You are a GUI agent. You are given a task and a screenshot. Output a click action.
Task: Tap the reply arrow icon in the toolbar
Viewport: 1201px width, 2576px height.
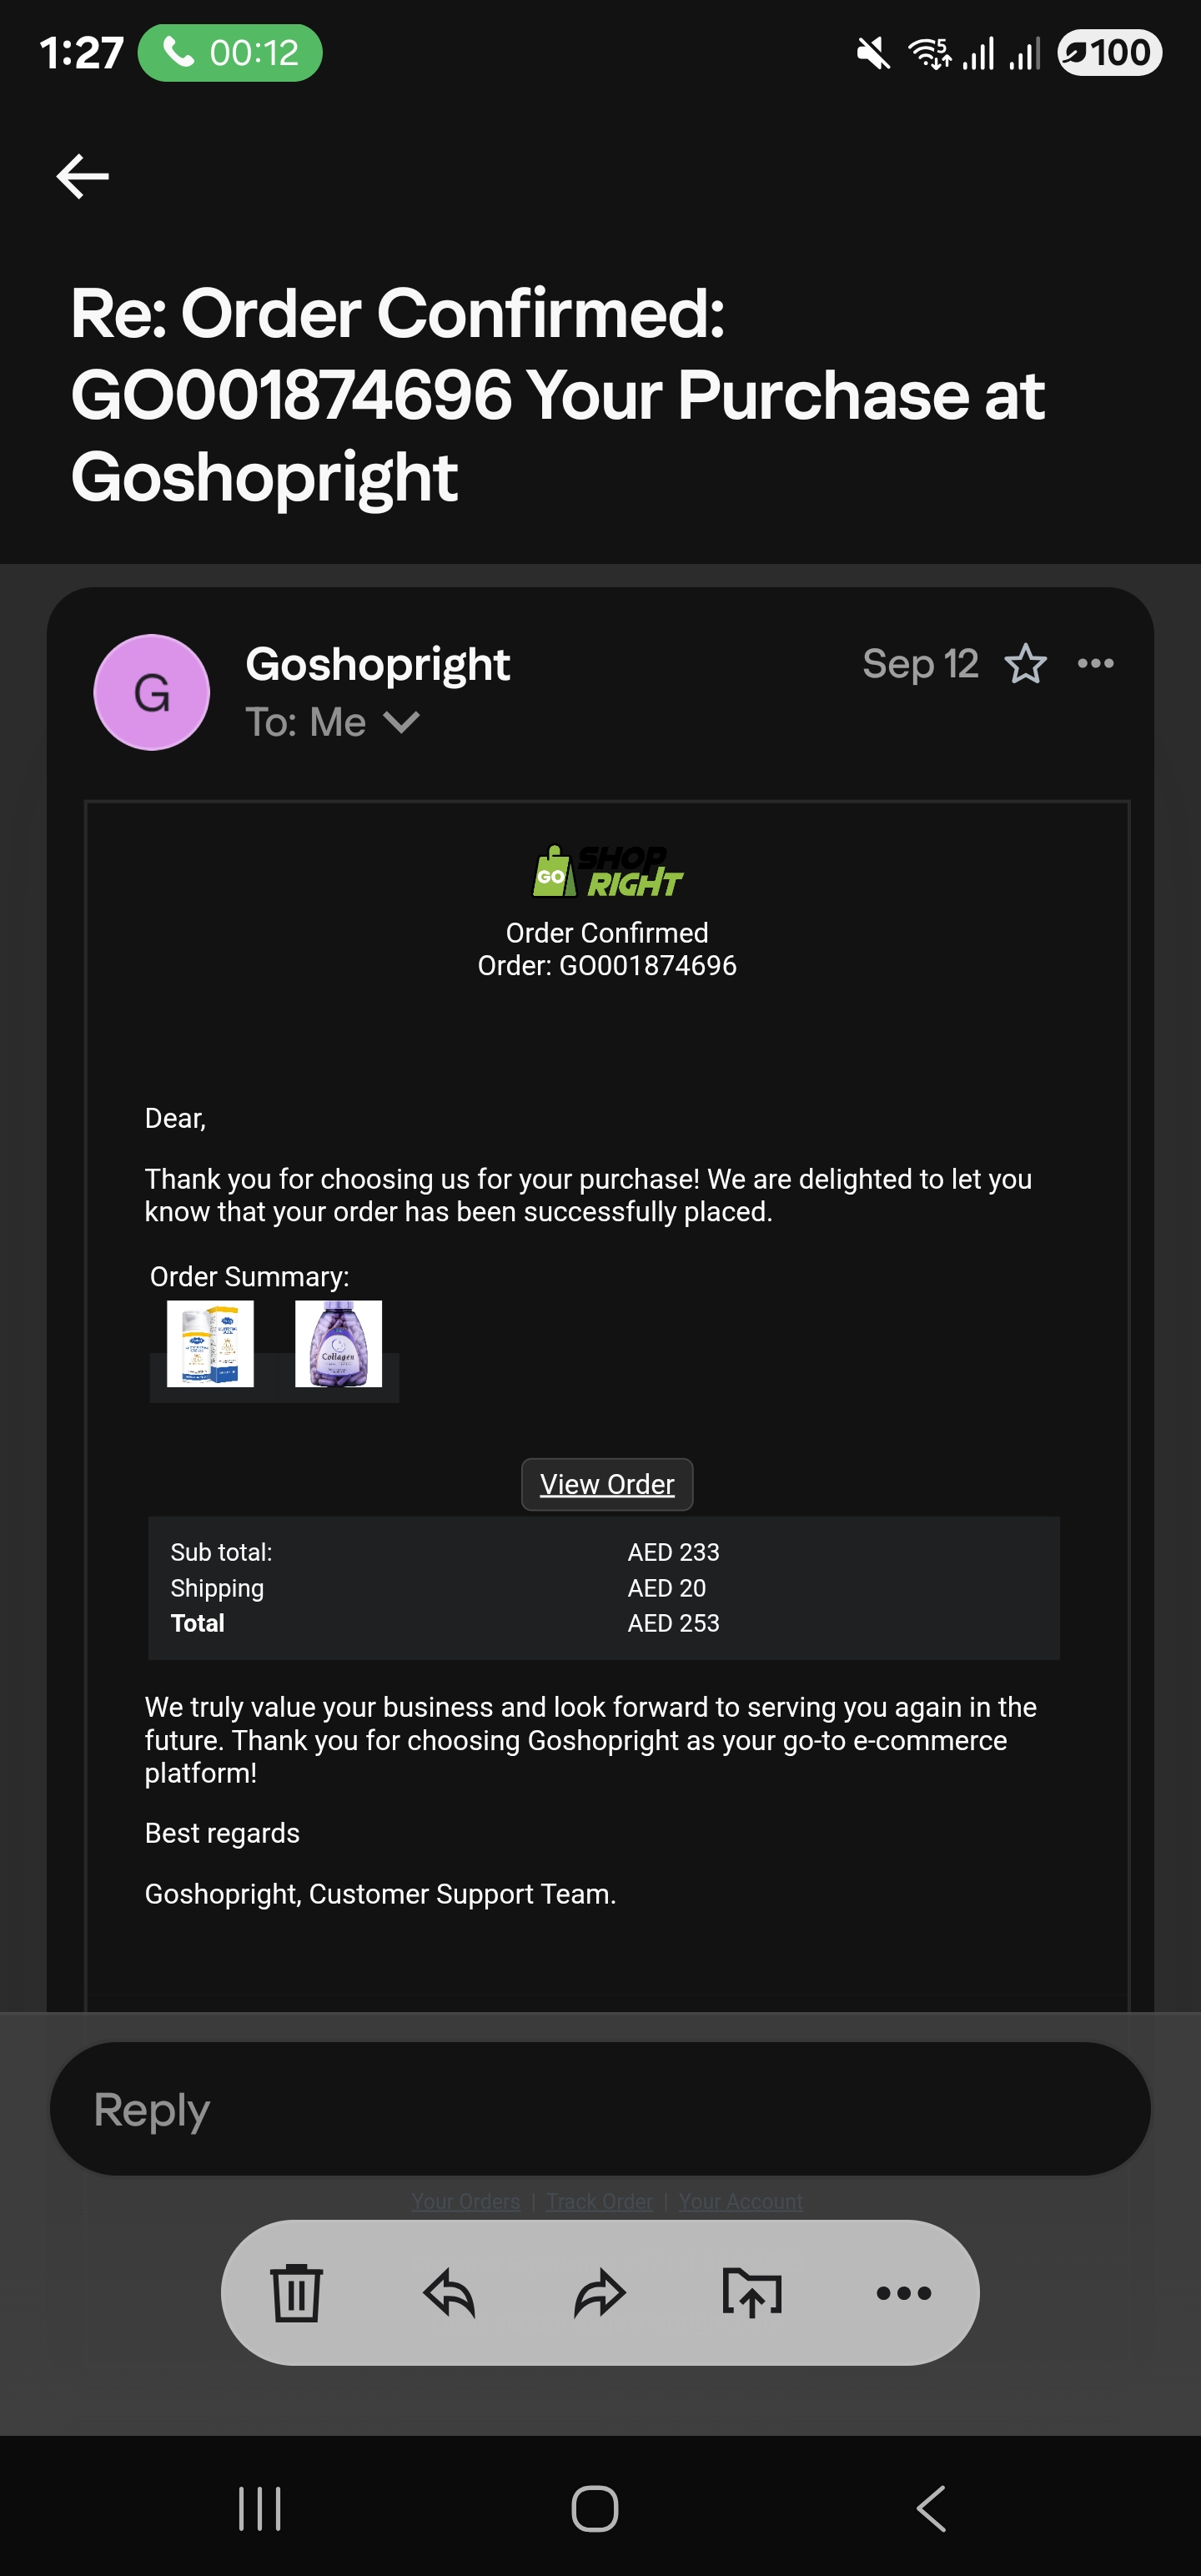(x=448, y=2293)
